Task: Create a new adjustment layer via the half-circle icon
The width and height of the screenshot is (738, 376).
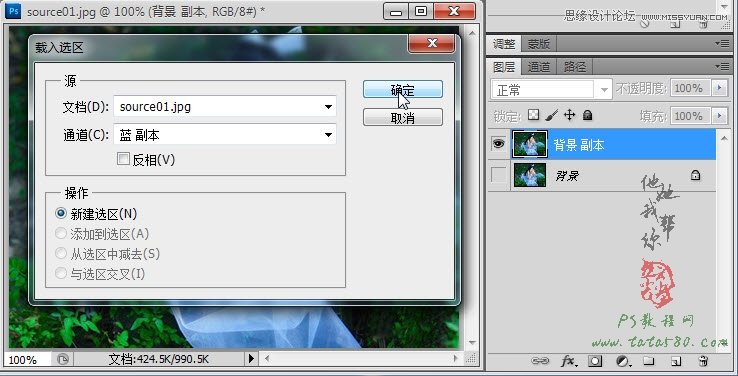Action: (x=623, y=361)
